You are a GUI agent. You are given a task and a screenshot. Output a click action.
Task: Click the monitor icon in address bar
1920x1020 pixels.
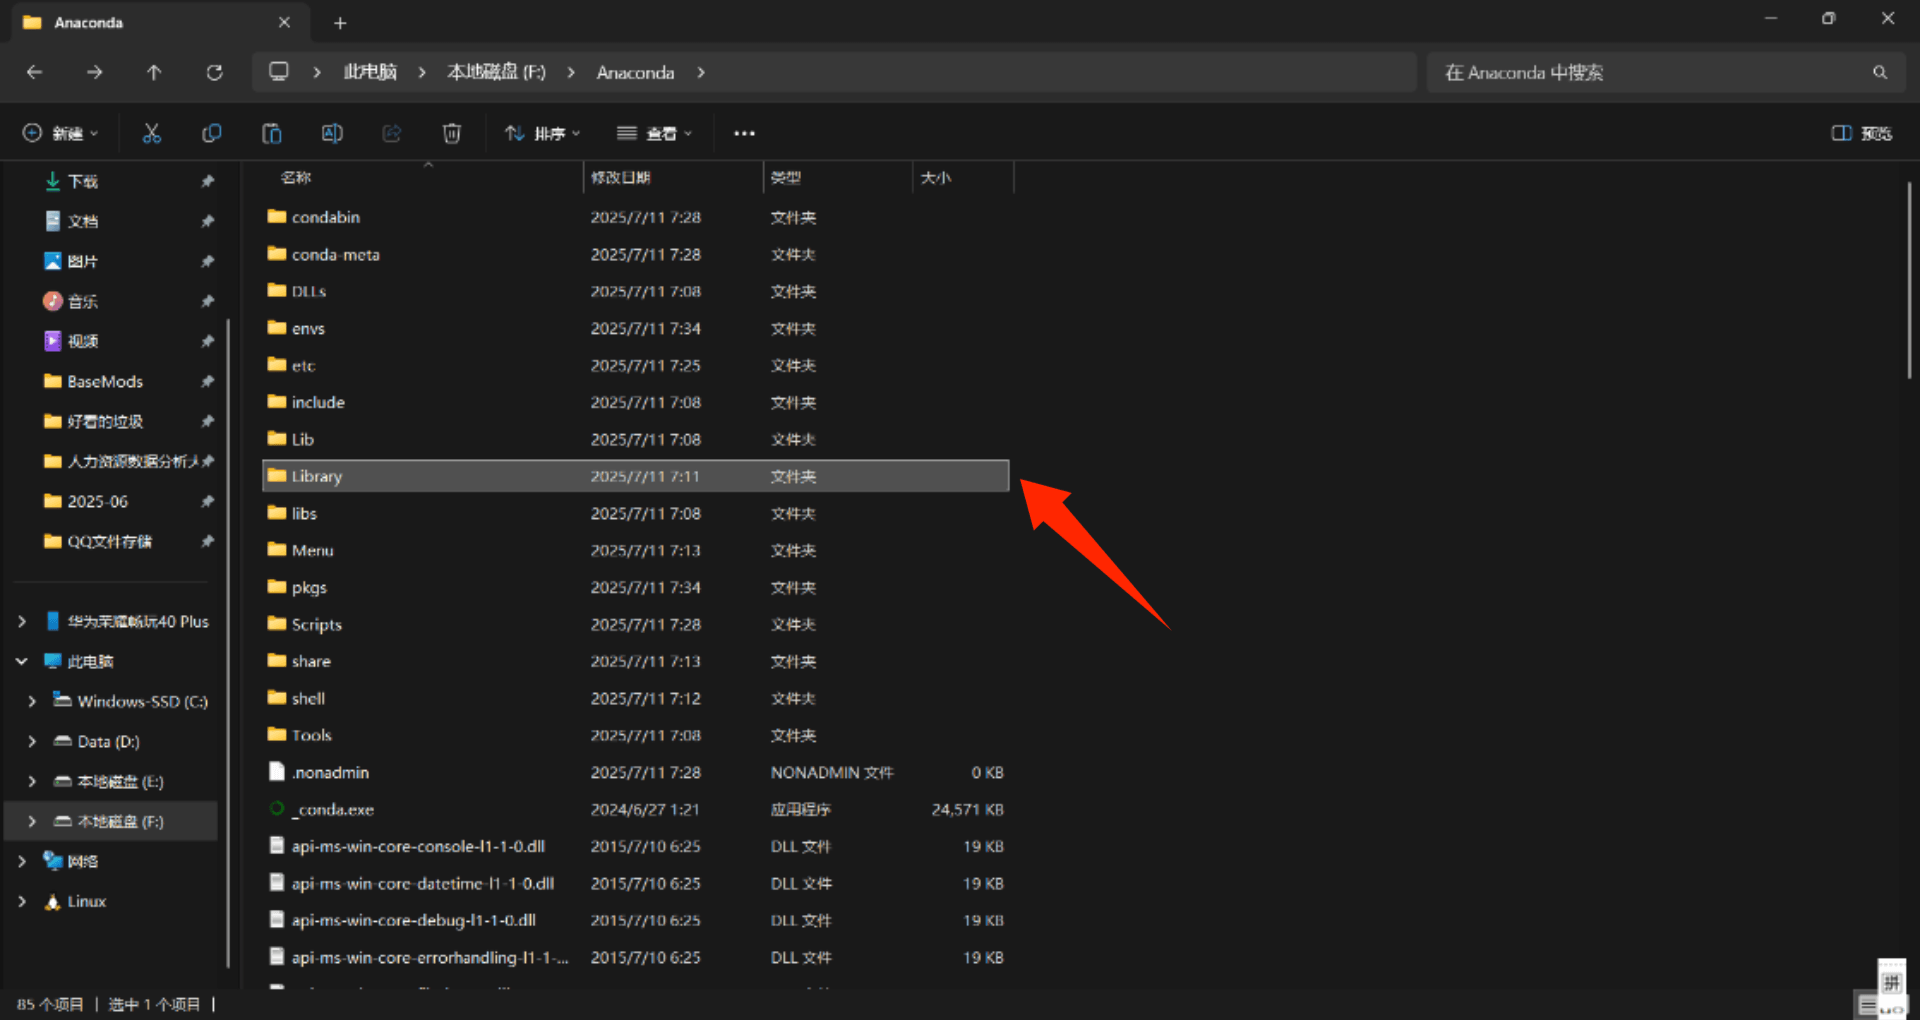(x=279, y=72)
